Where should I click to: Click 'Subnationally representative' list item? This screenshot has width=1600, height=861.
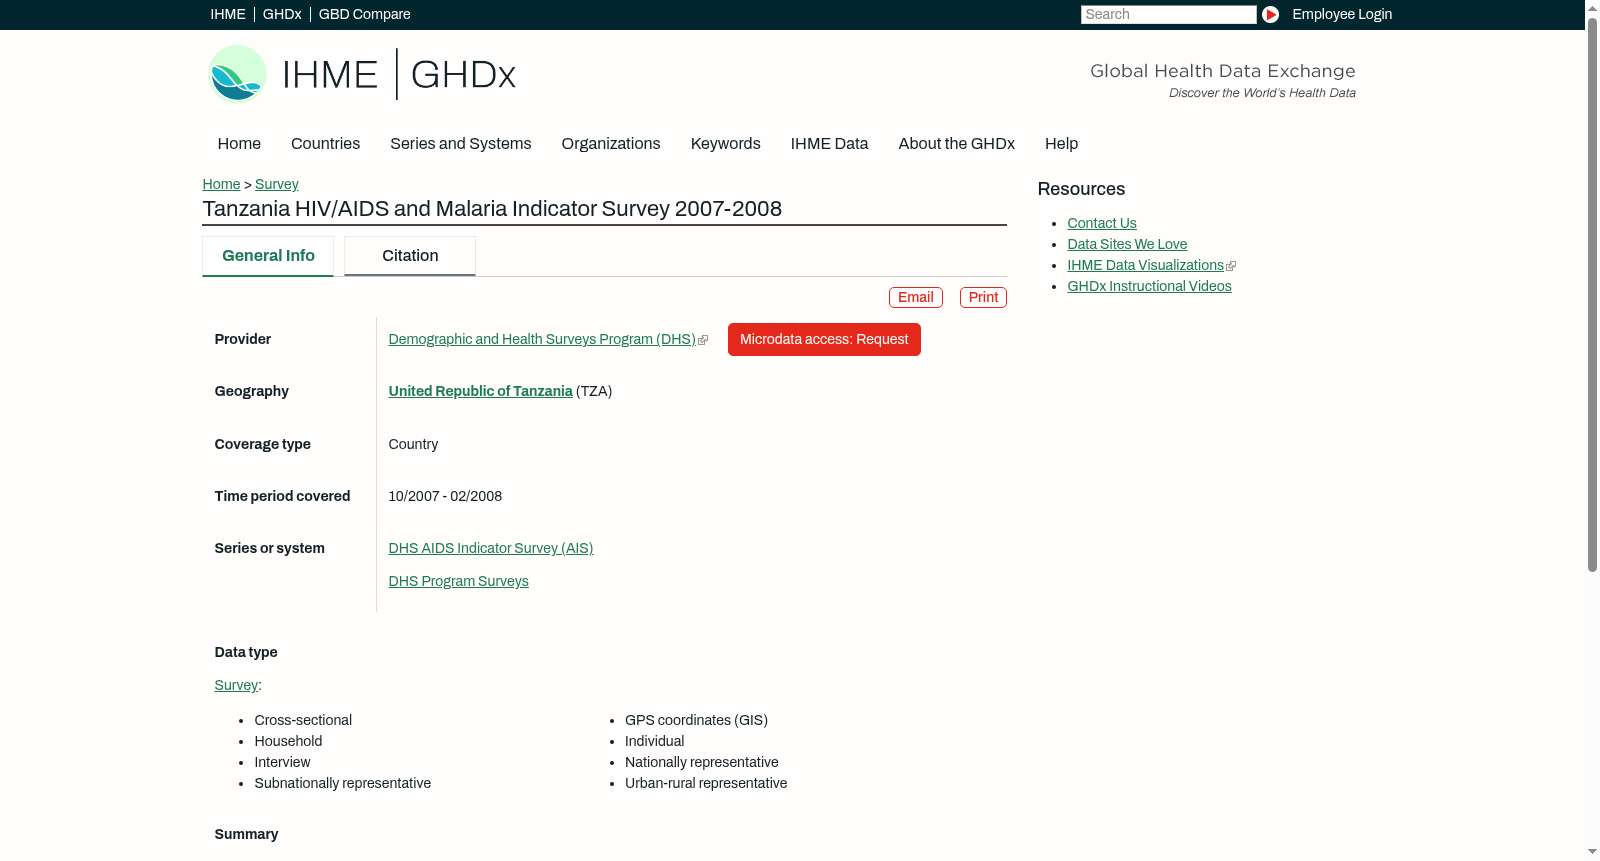pos(343,783)
